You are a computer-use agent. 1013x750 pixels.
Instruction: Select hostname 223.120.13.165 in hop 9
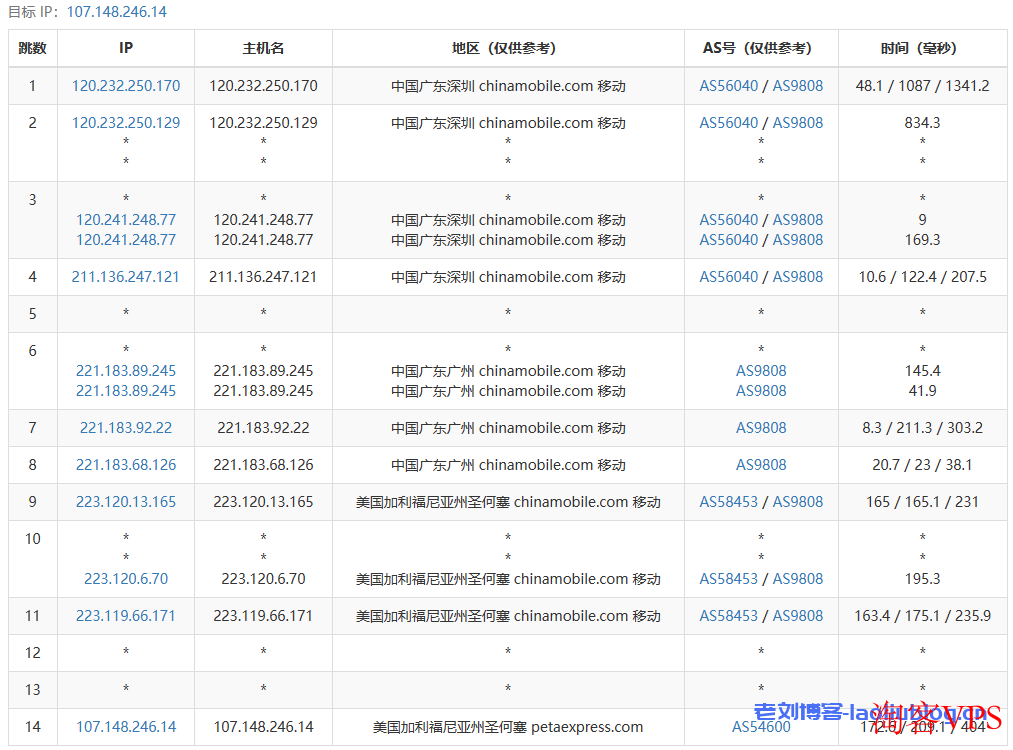pyautogui.click(x=263, y=502)
